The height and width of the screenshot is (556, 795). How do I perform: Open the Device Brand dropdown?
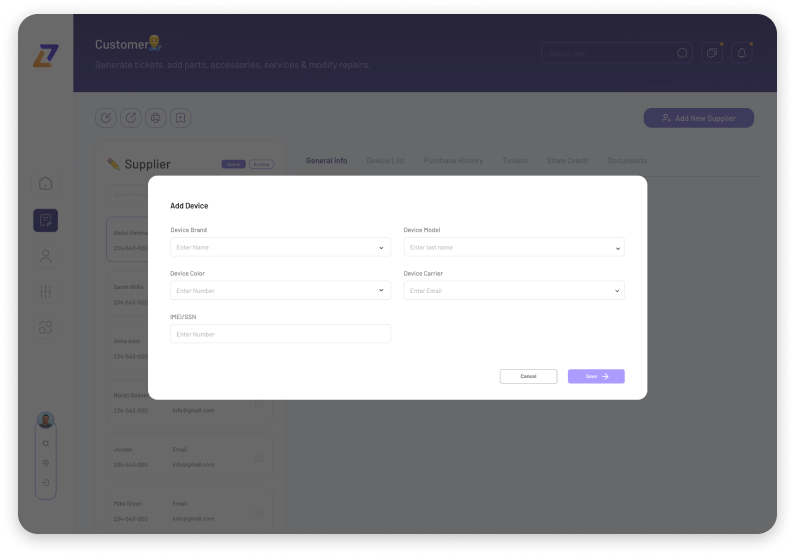tap(280, 247)
